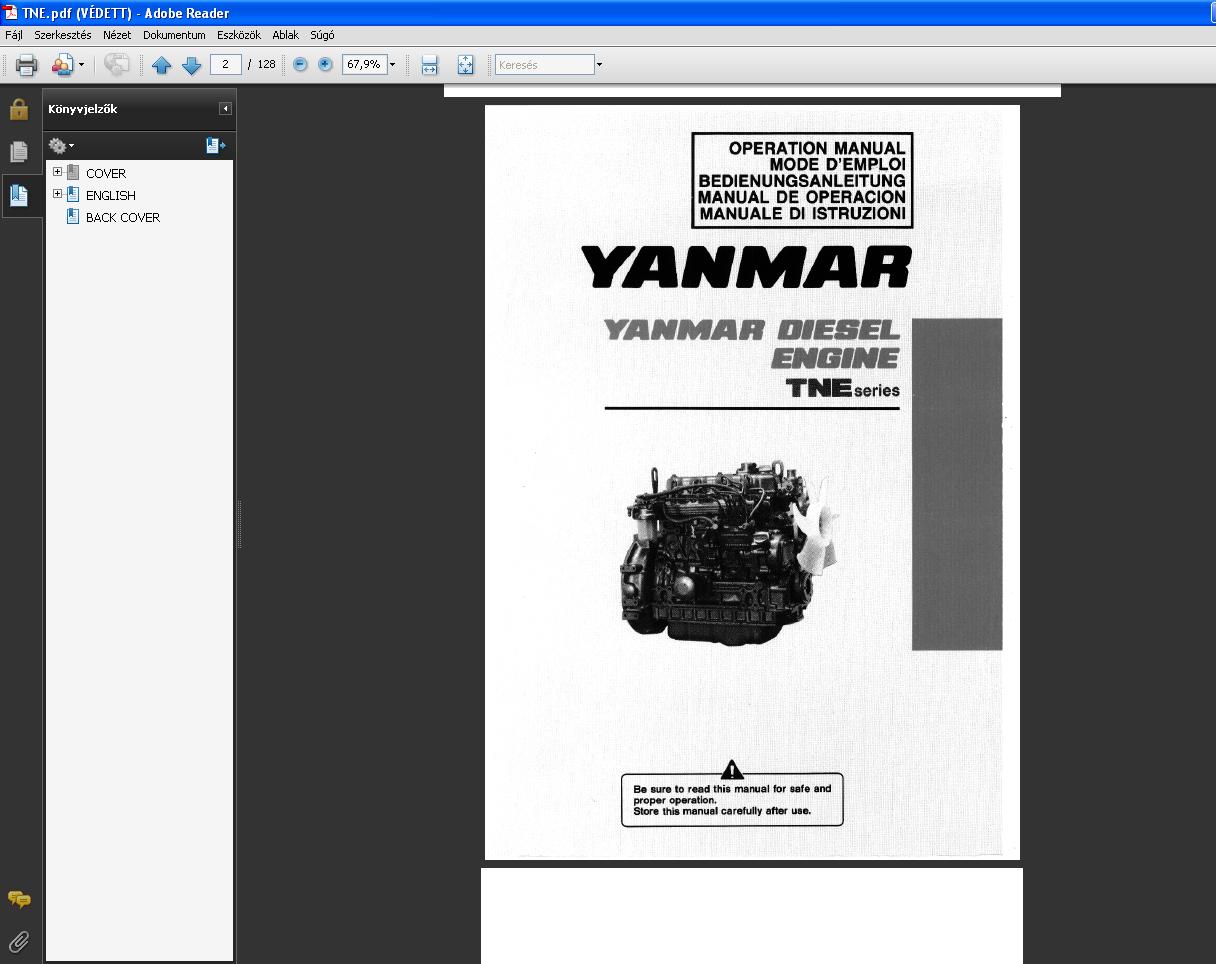Click the navigation pane divider handle
The image size is (1216, 964).
(x=239, y=524)
